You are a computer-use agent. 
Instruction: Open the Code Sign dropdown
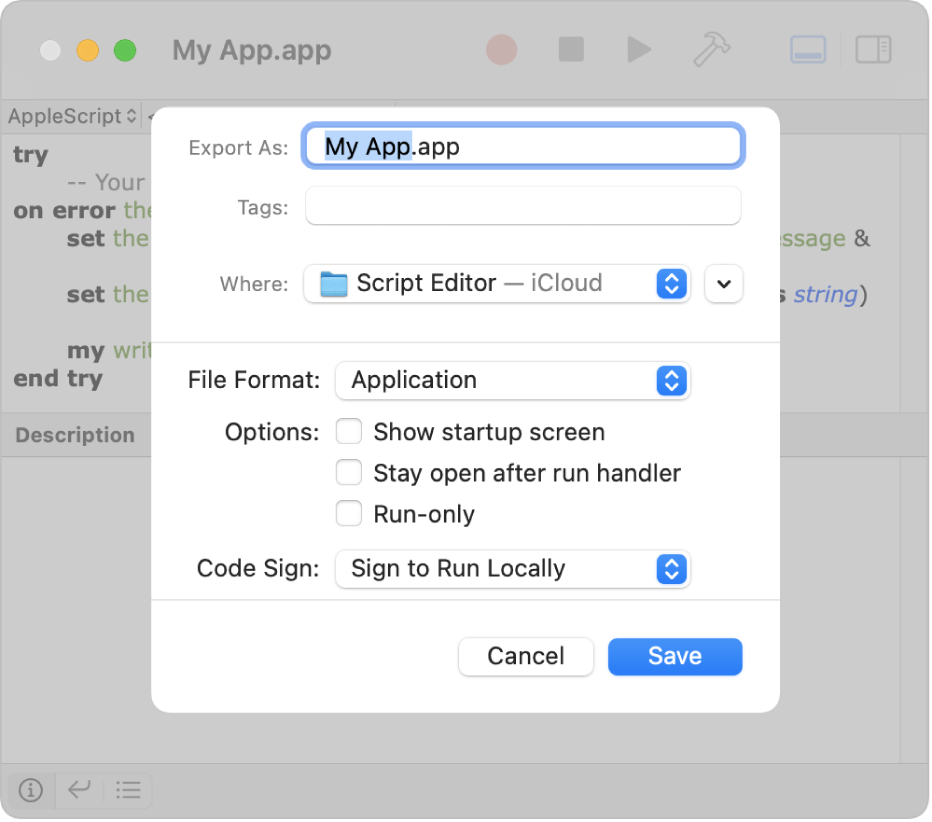pos(512,569)
